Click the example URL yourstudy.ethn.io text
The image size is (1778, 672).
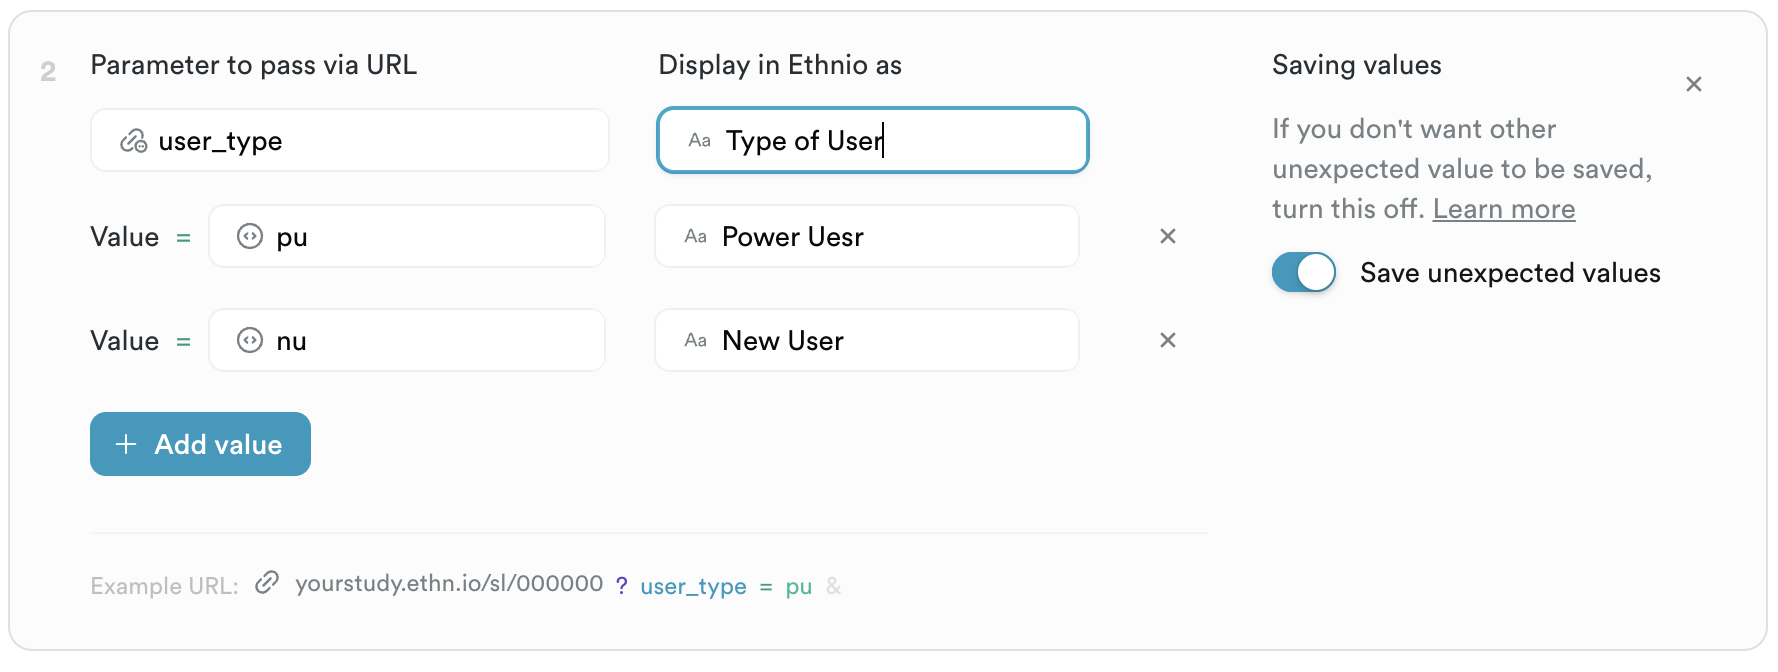449,584
